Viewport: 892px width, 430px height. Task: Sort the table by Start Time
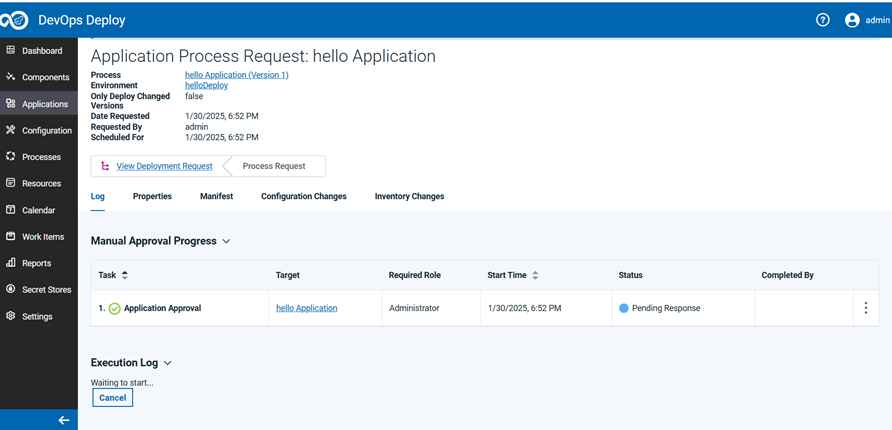535,275
